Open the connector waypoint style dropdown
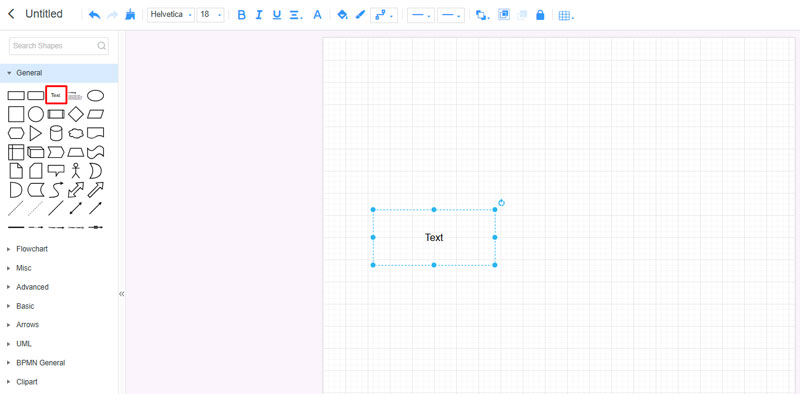 [384, 15]
